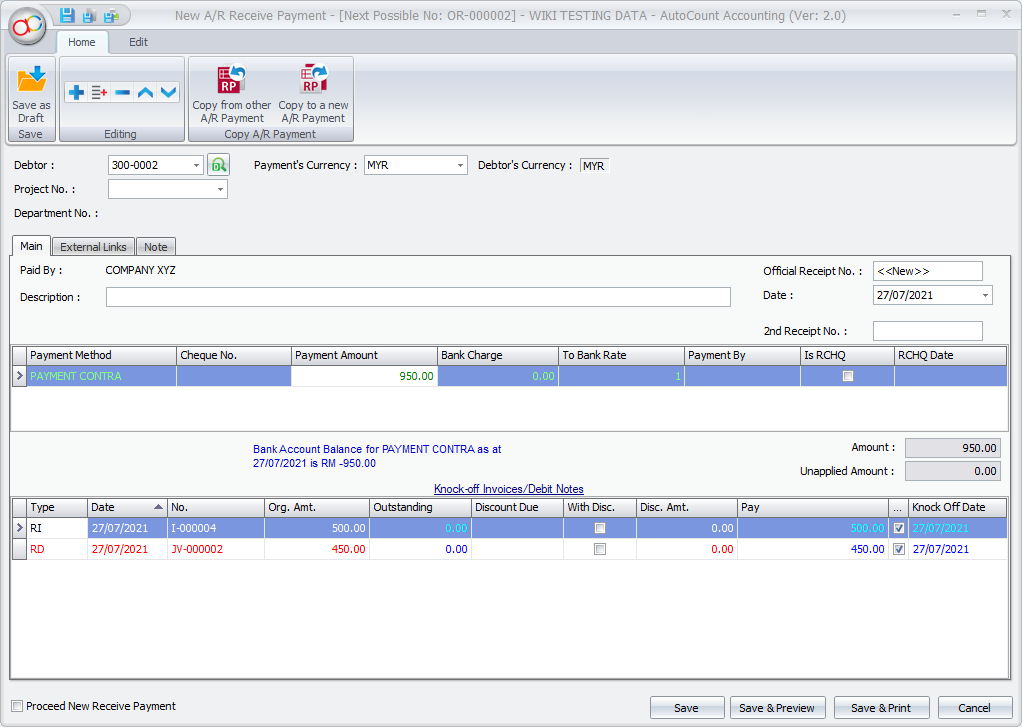1022x727 pixels.
Task: Tick the Is RCHQ checkbox
Action: (x=848, y=376)
